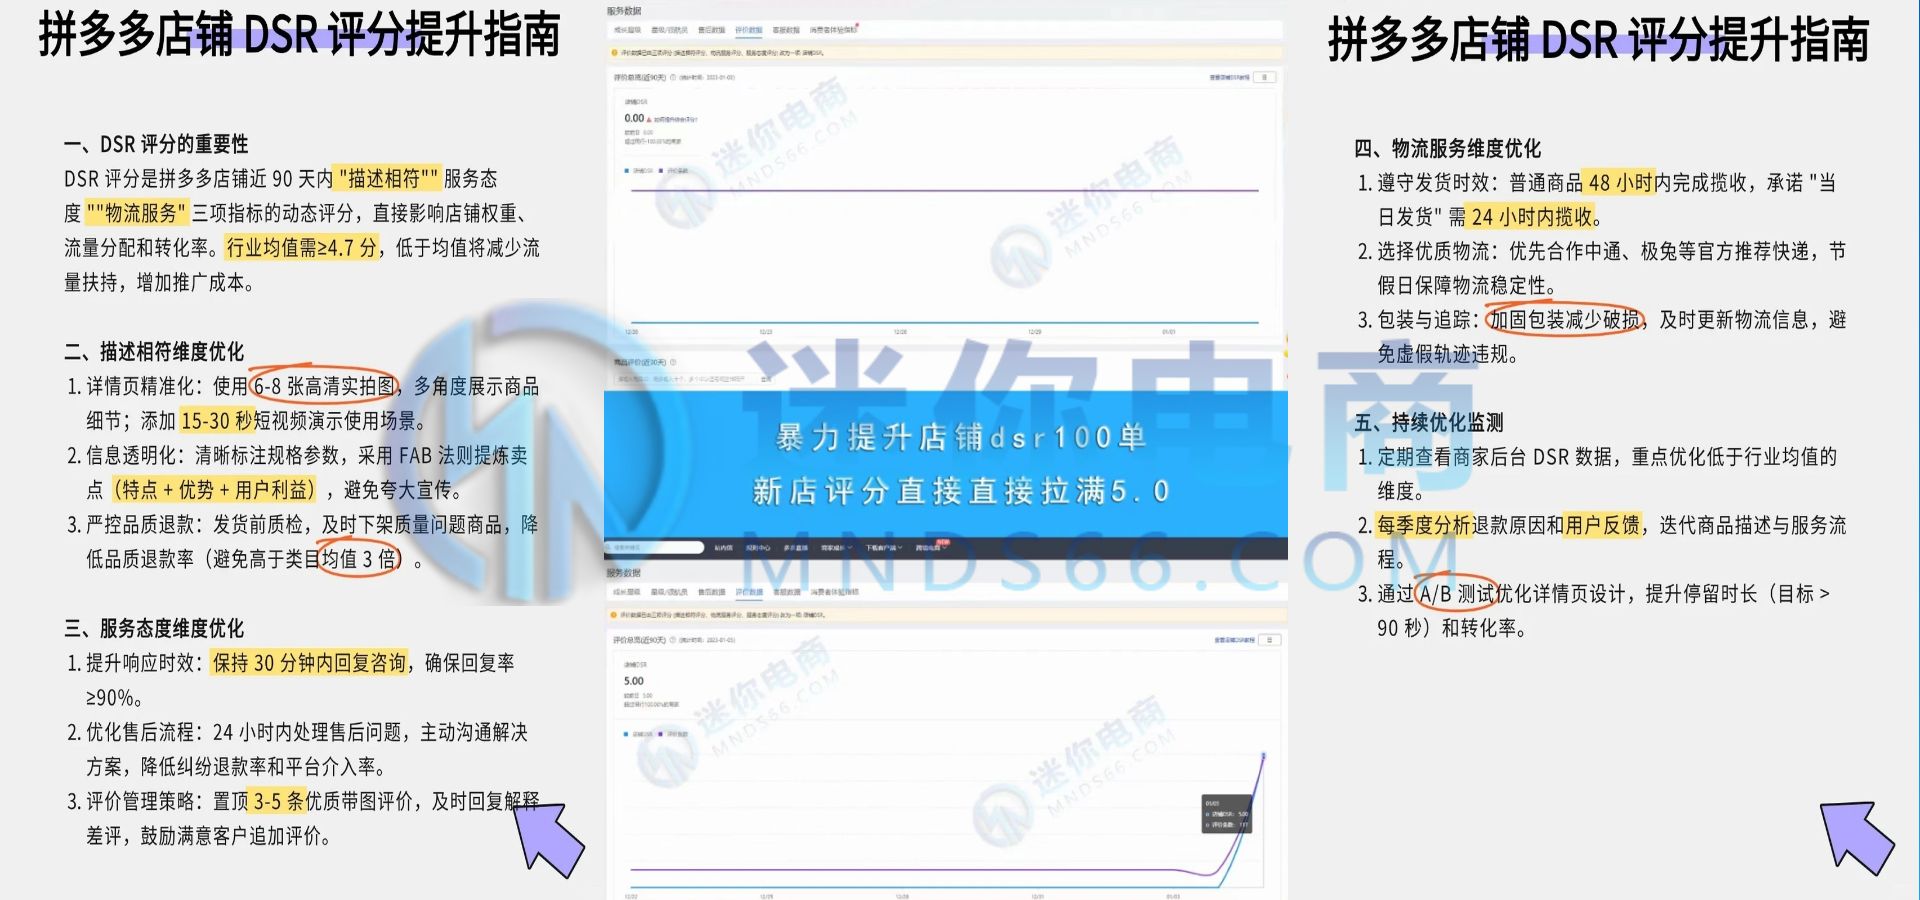Click the 服务数据 heading in the 0.00 DSR screenshot
The width and height of the screenshot is (1920, 900).
(624, 11)
